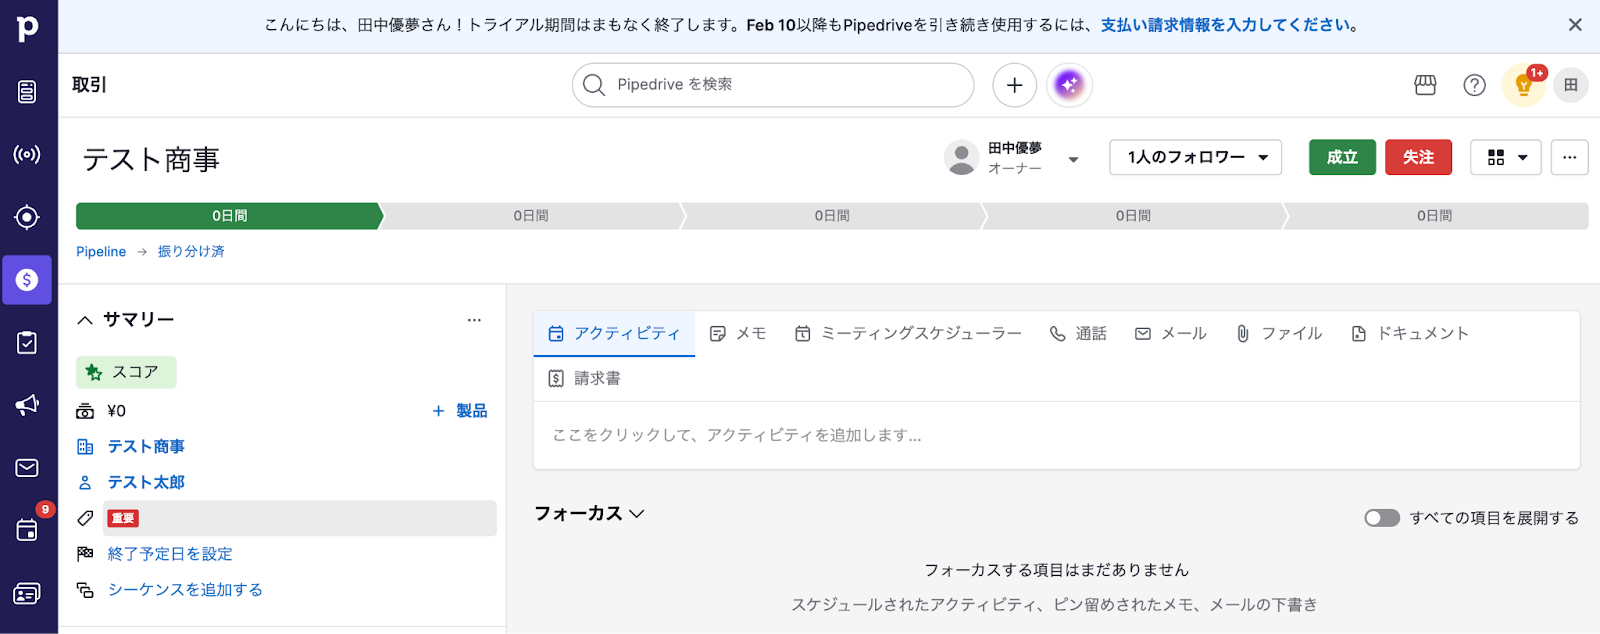Add a 製品 to the deal
Viewport: 1600px width, 634px height.
pyautogui.click(x=460, y=411)
